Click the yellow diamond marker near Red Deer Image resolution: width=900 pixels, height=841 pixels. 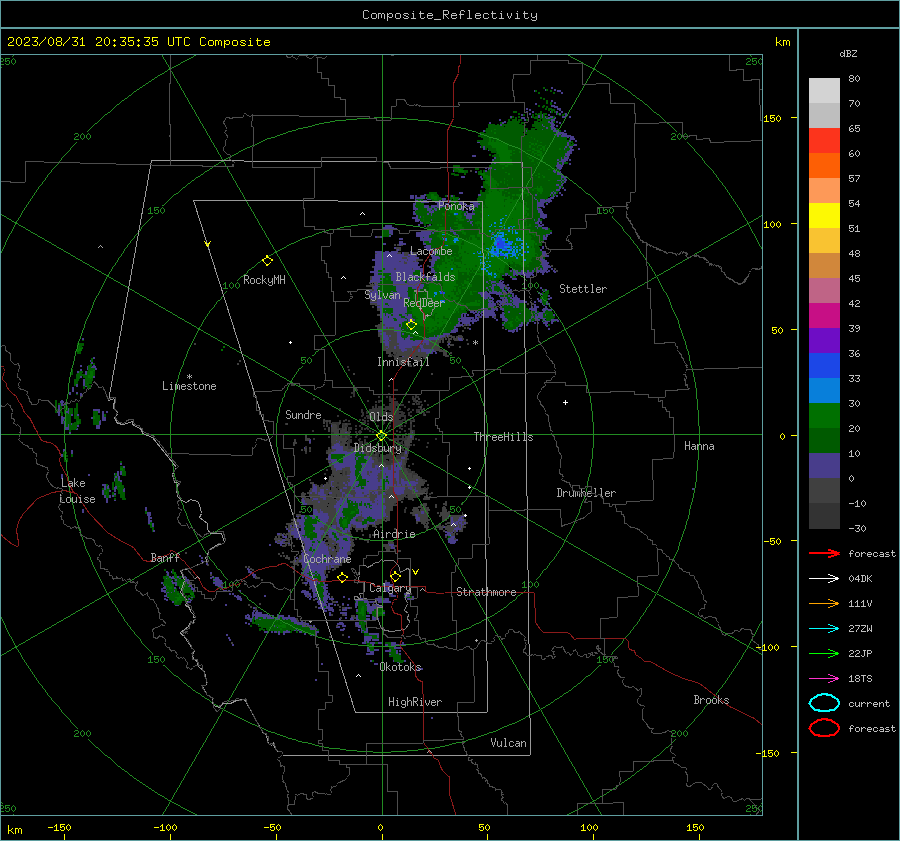click(x=411, y=325)
